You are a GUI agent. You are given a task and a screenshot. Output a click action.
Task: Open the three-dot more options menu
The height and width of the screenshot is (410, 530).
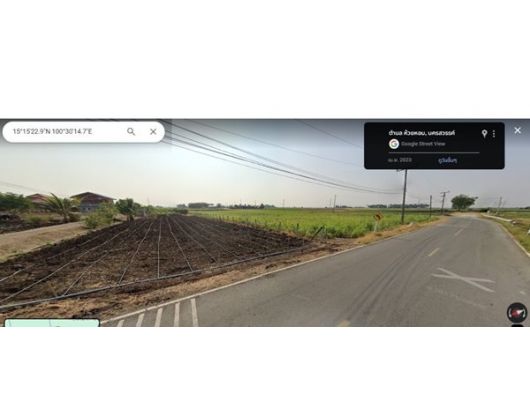(x=494, y=134)
